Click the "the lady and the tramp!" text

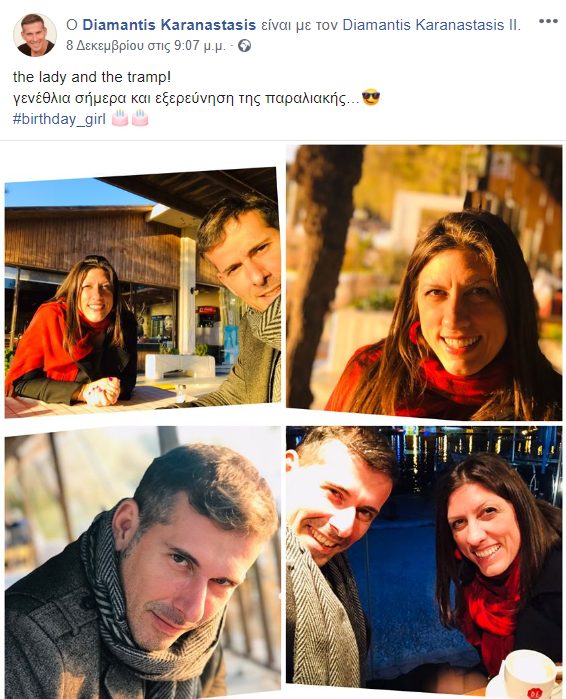[x=92, y=77]
